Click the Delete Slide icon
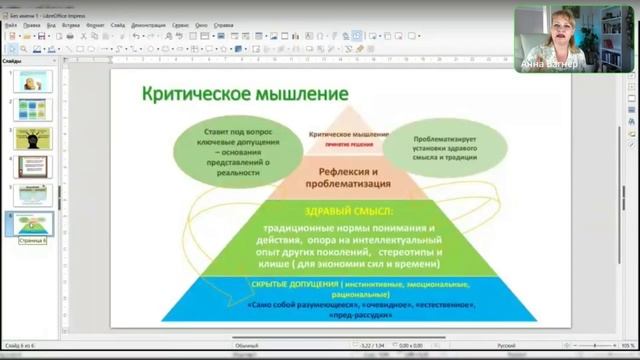Viewport: 640px width, 360px height. coord(398,36)
